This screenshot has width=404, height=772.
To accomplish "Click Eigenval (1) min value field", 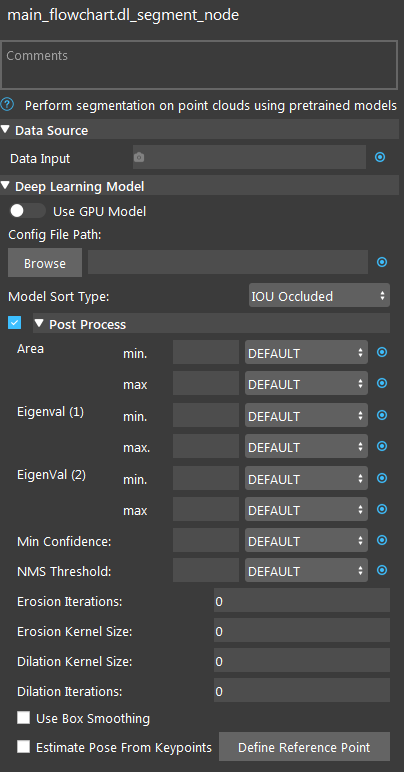I will pos(206,416).
